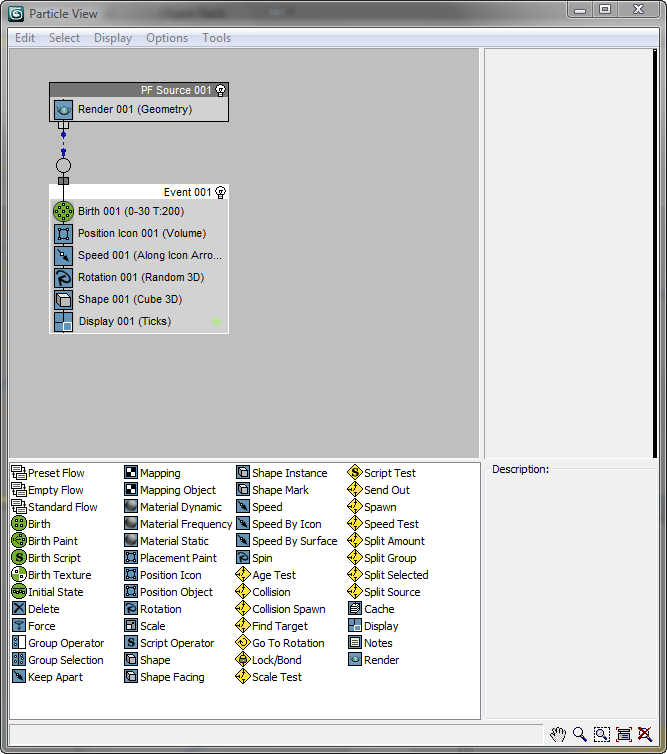Pick Split Amount test in depot
This screenshot has width=667, height=754.
pos(387,541)
